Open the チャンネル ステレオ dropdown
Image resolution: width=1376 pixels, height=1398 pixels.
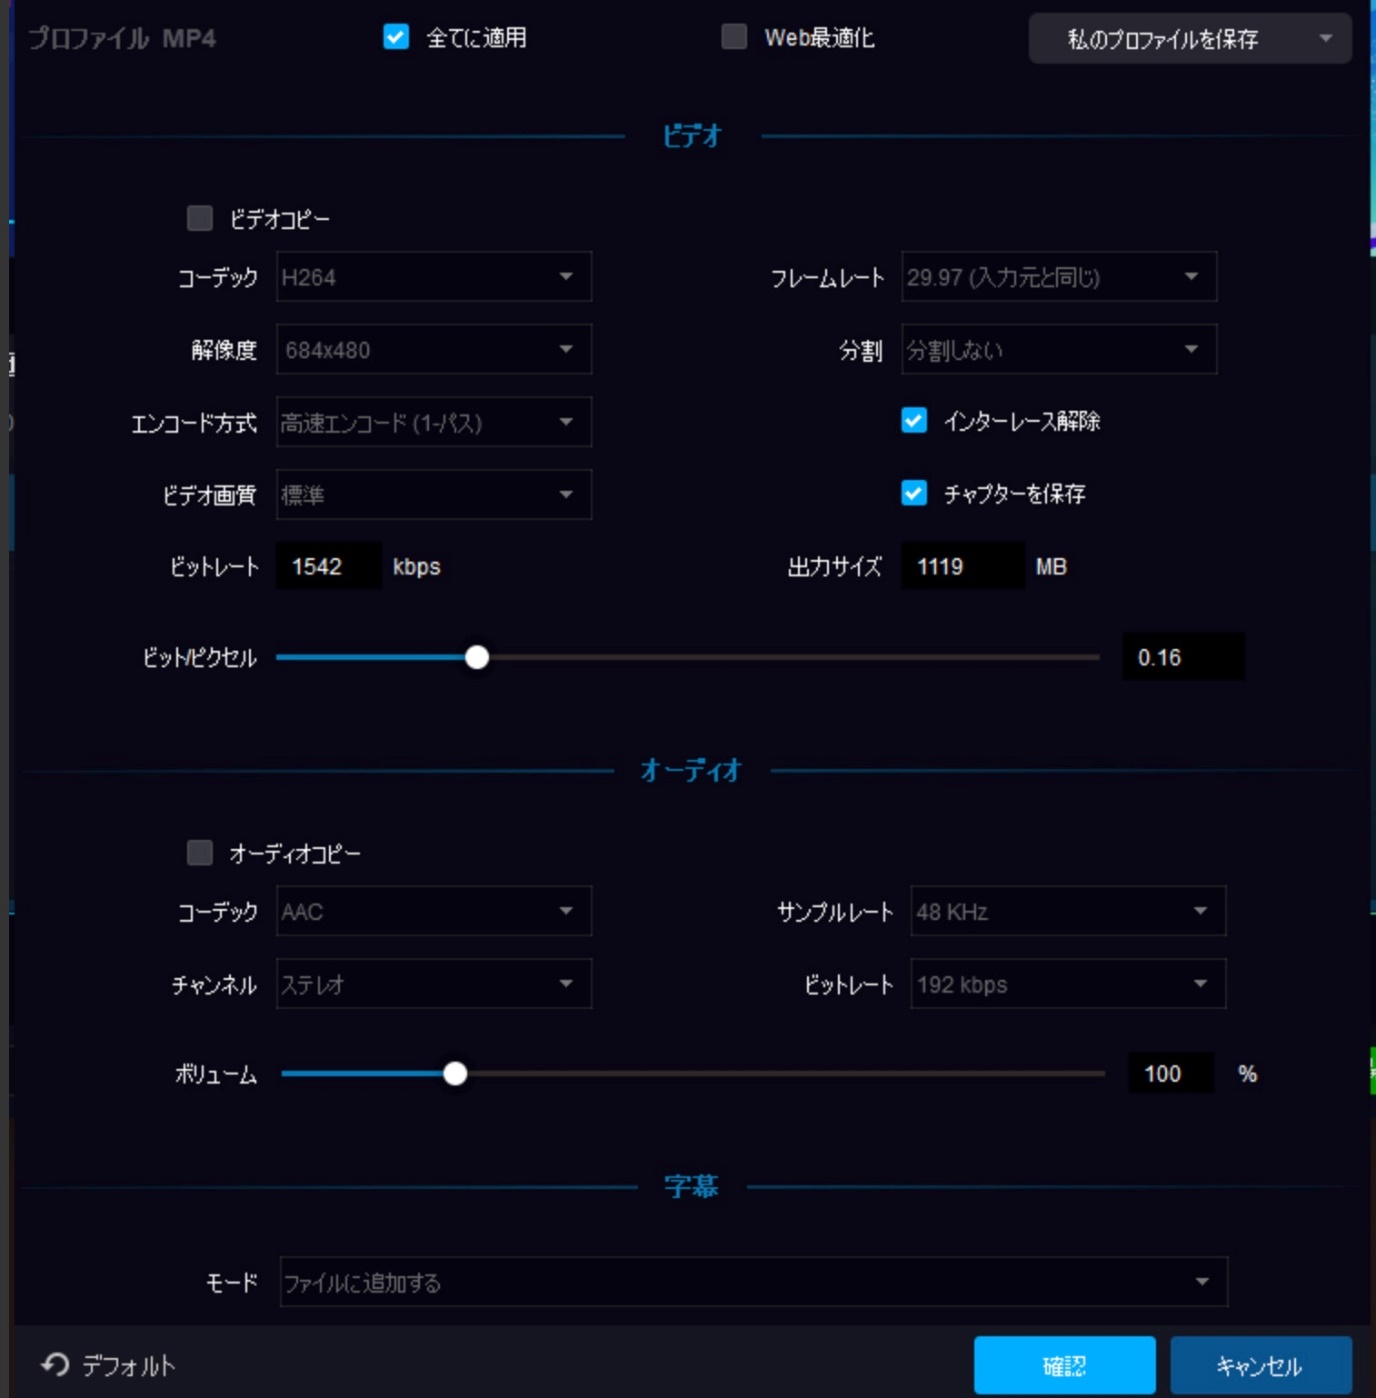pos(434,984)
